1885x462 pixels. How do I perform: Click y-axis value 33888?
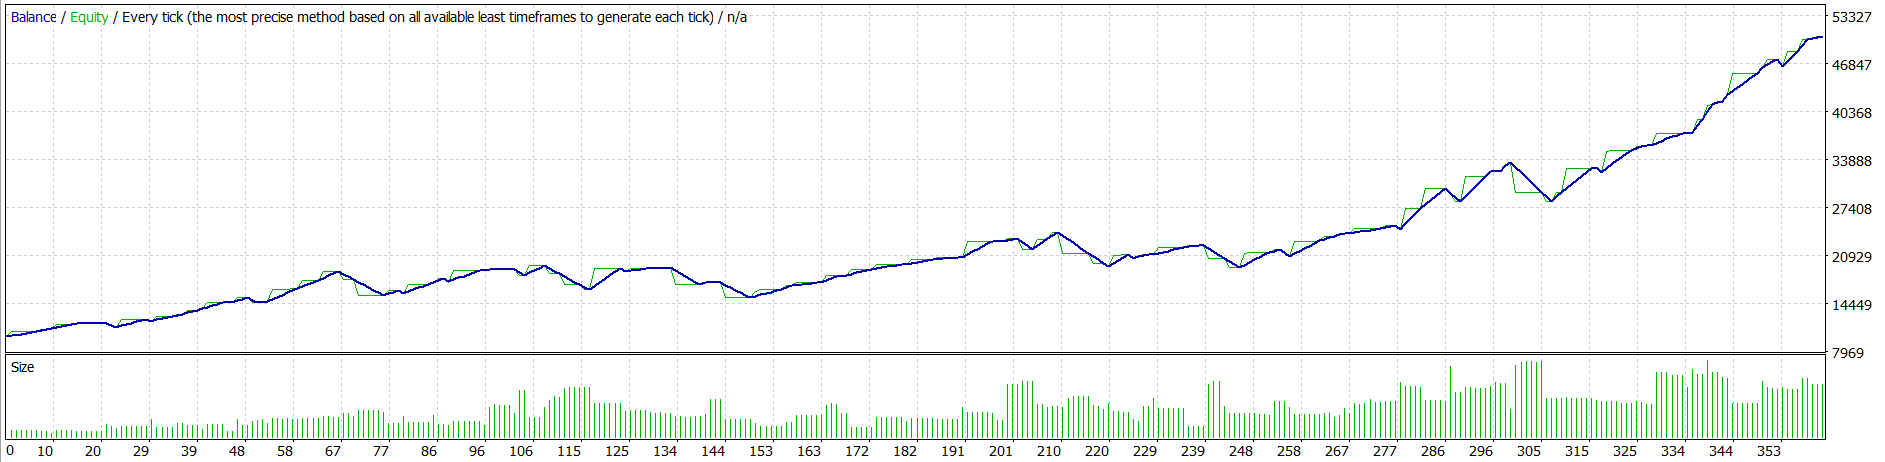(1852, 161)
